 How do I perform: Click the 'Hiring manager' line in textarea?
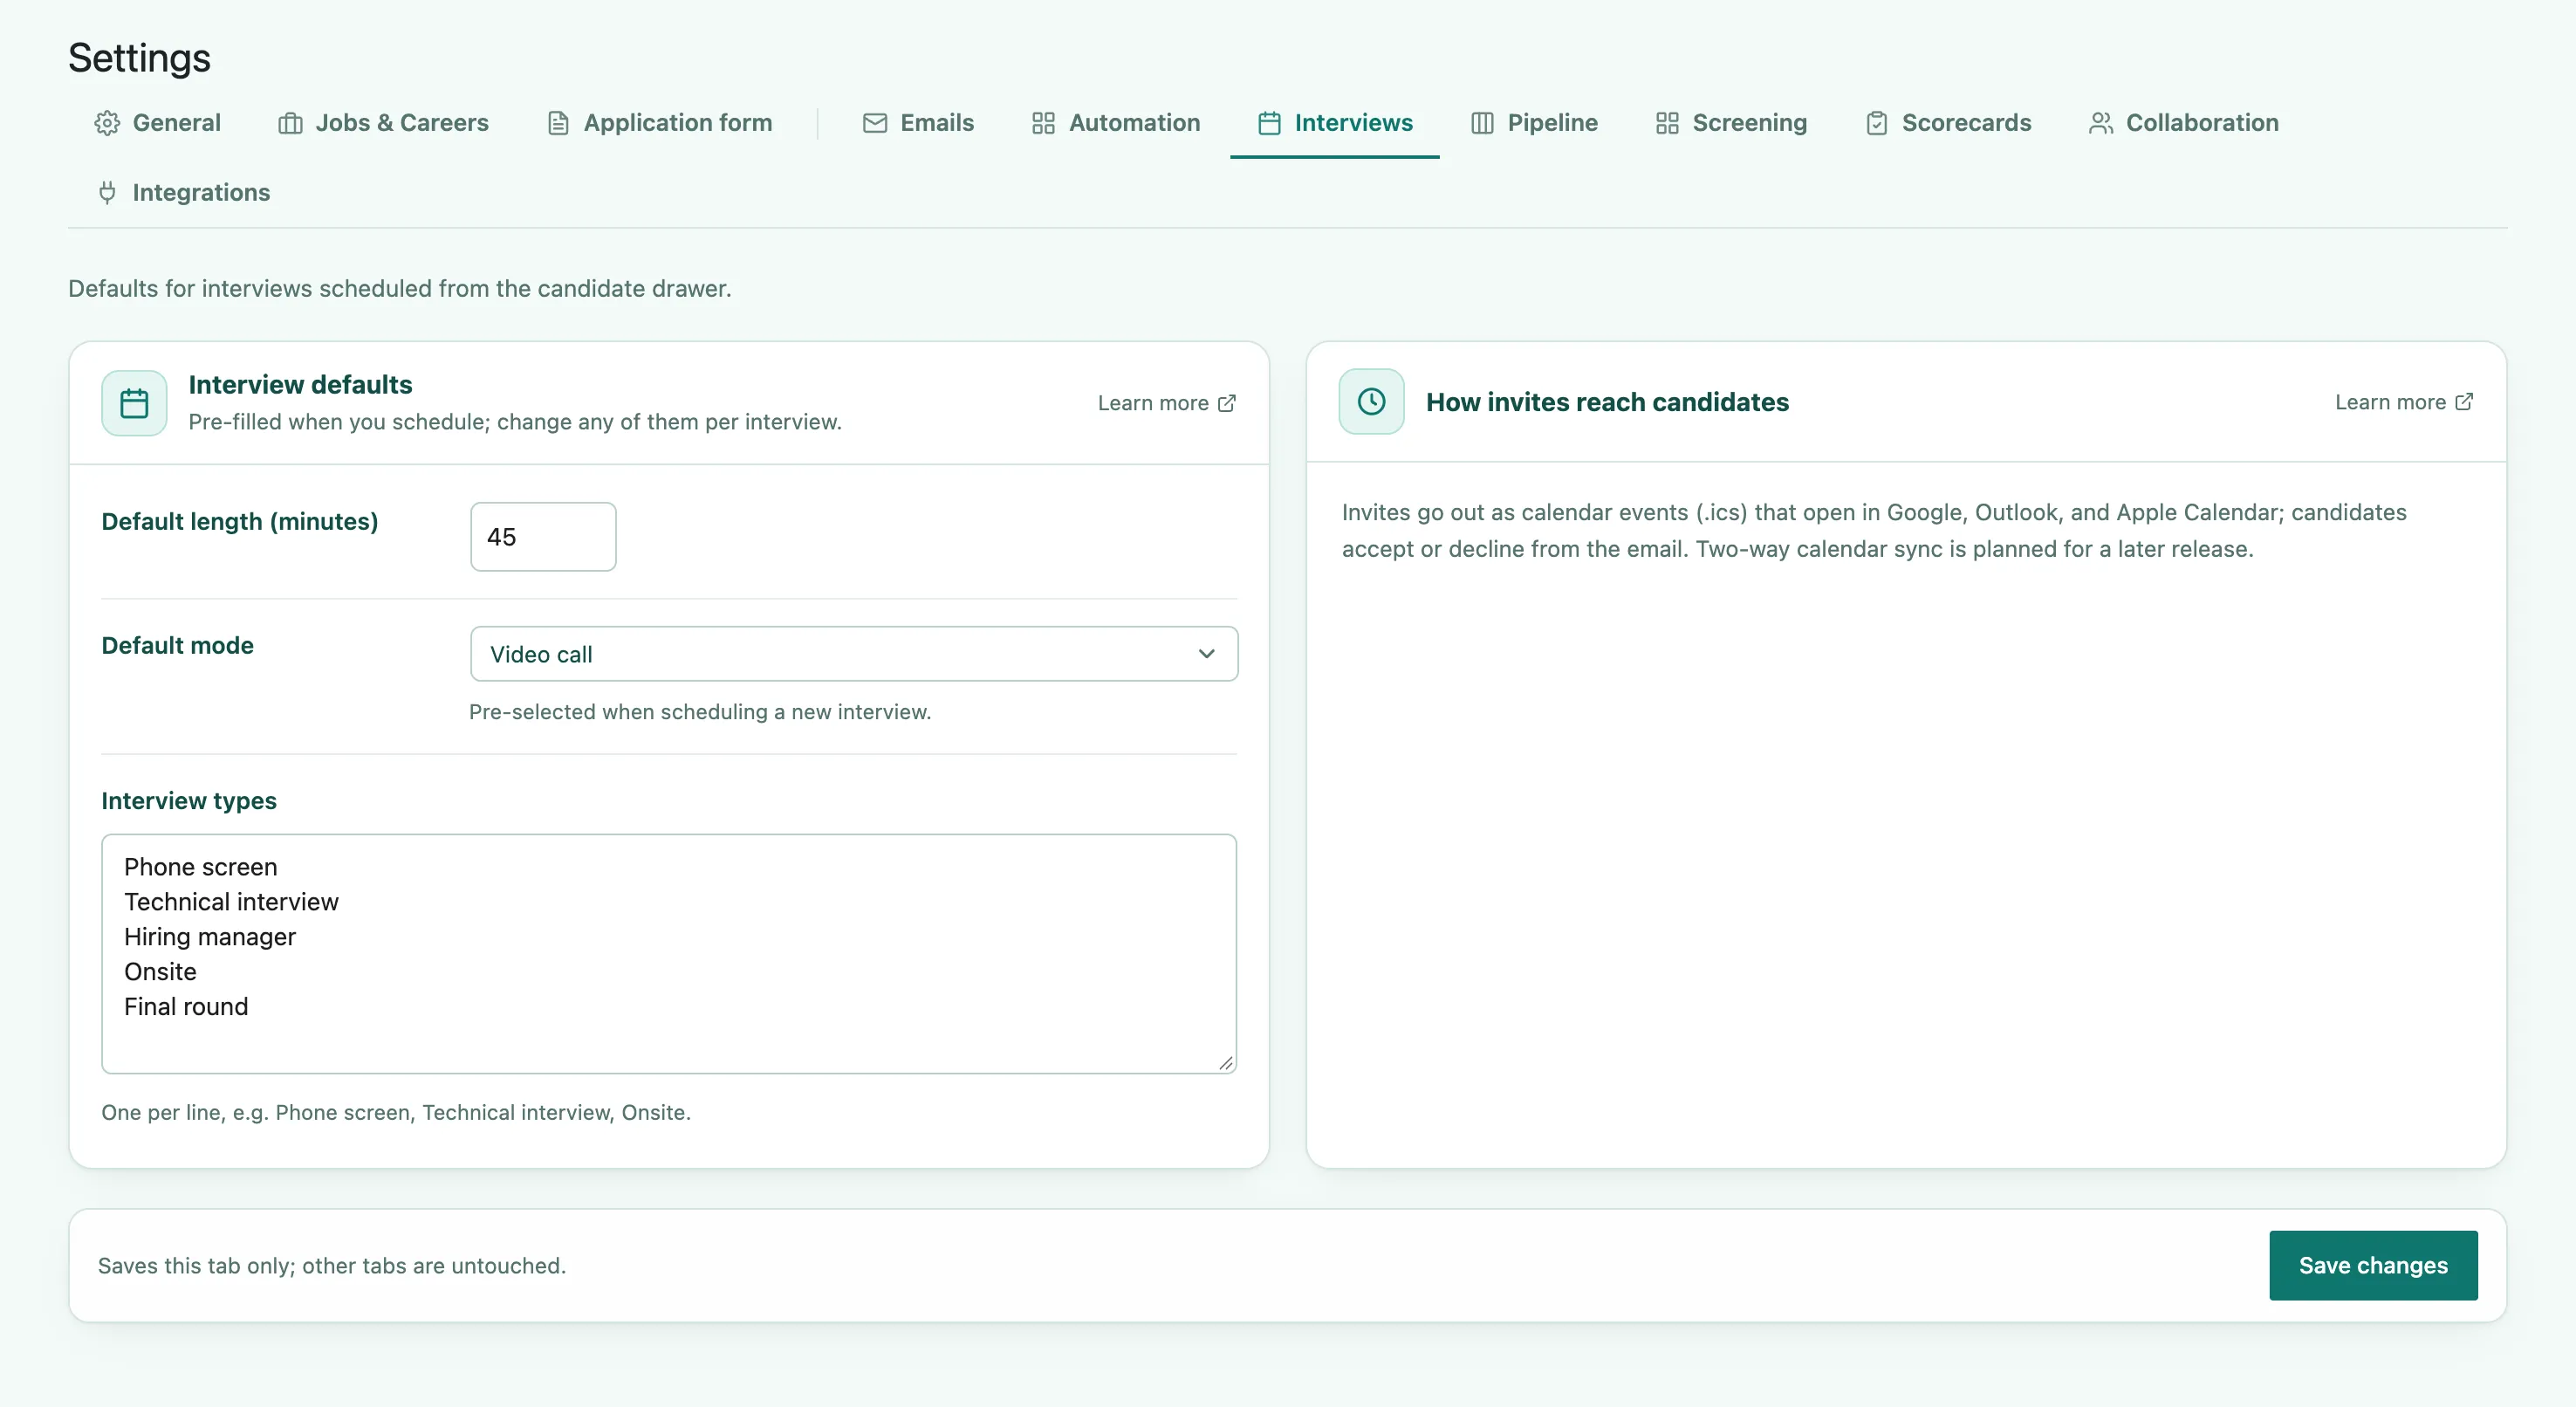210,937
